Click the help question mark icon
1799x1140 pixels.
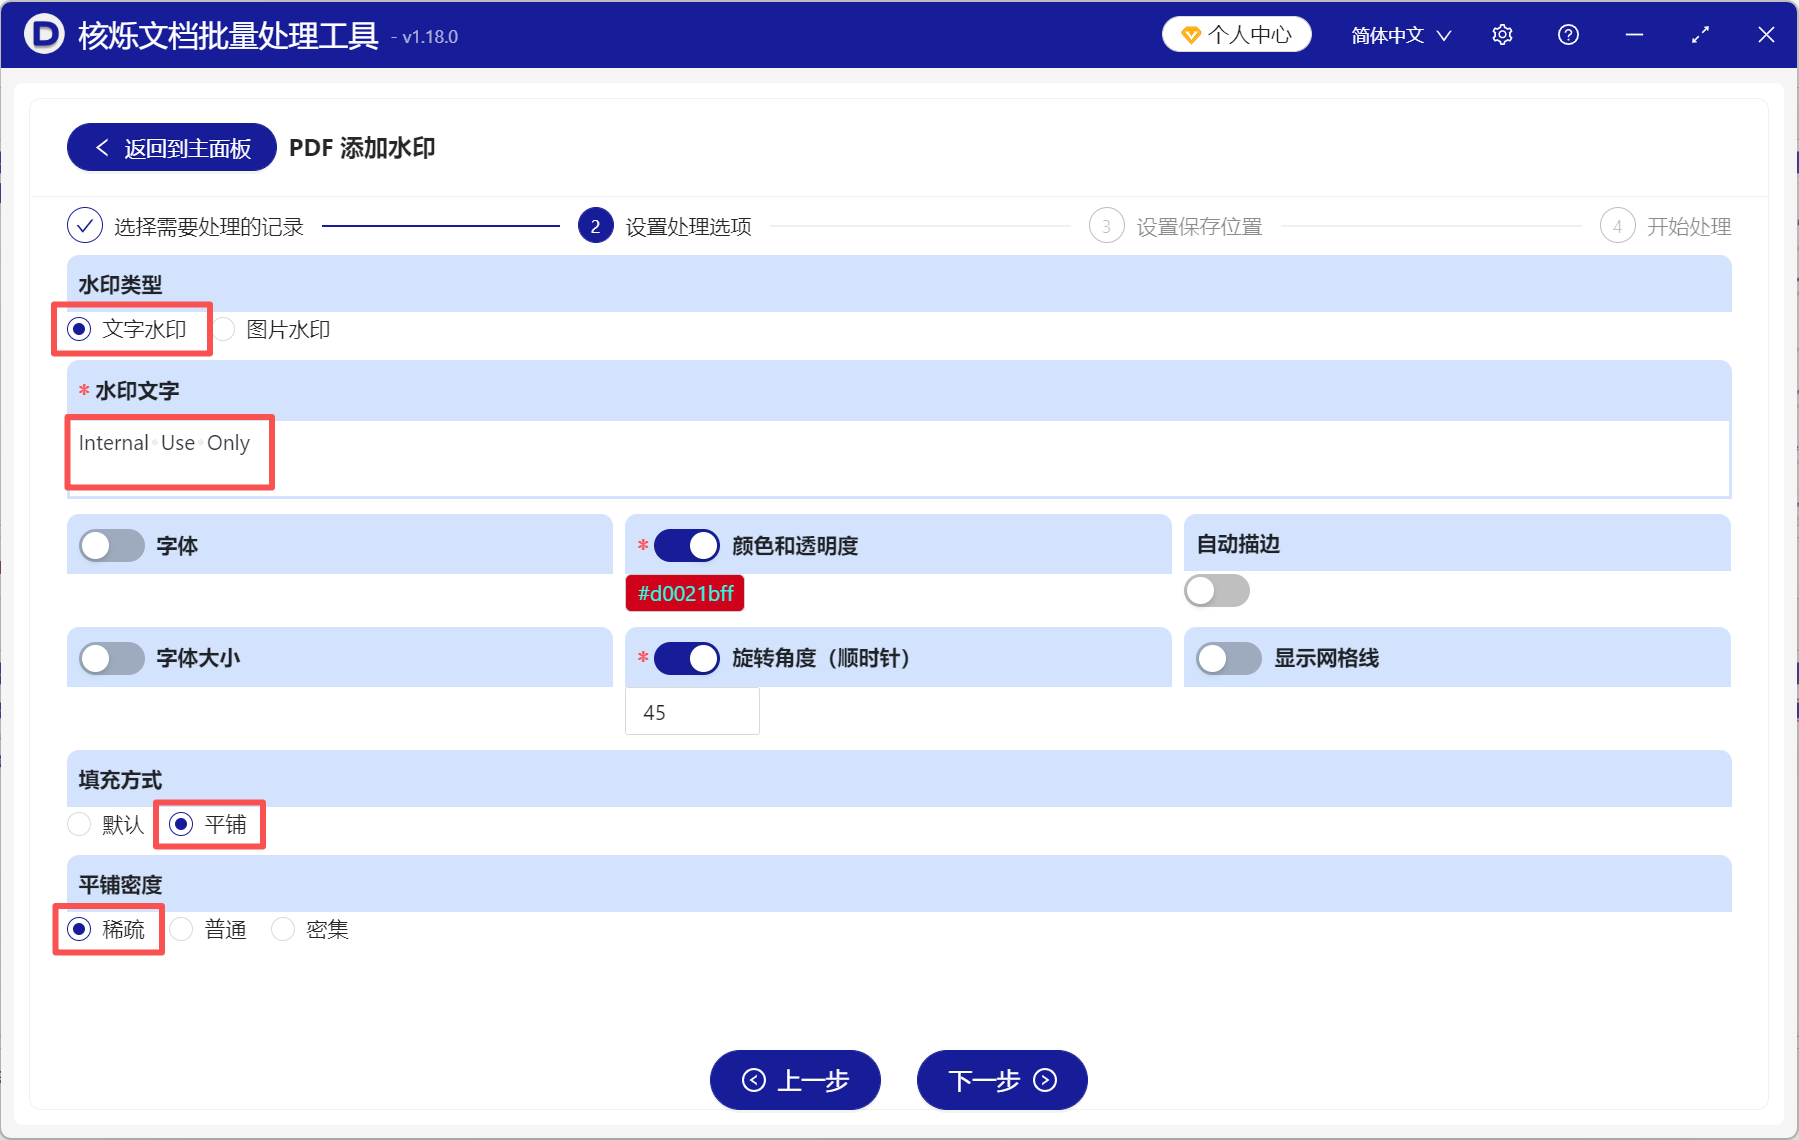pos(1567,34)
